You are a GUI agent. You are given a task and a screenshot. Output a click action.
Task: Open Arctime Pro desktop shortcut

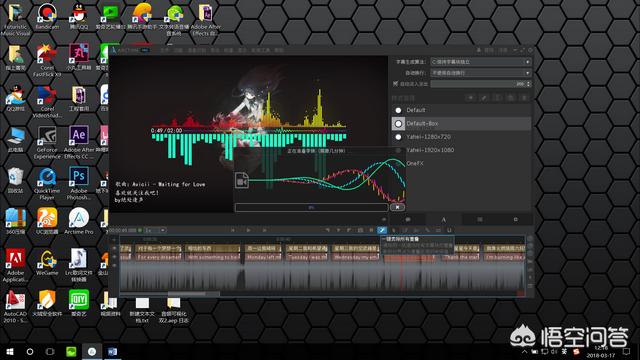click(x=78, y=221)
